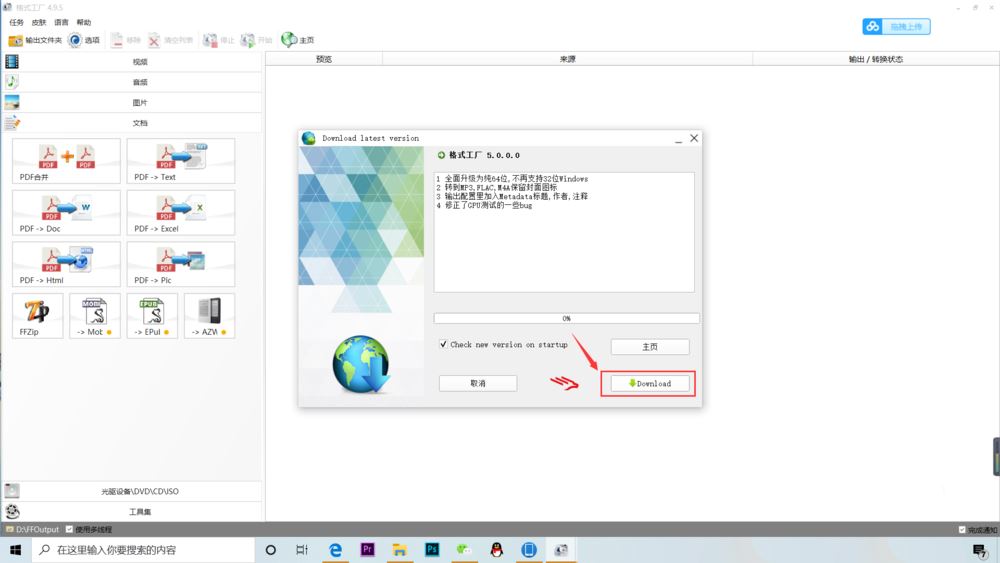The width and height of the screenshot is (1000, 563).
Task: Click the 移除 remove toolbar button
Action: tap(126, 40)
